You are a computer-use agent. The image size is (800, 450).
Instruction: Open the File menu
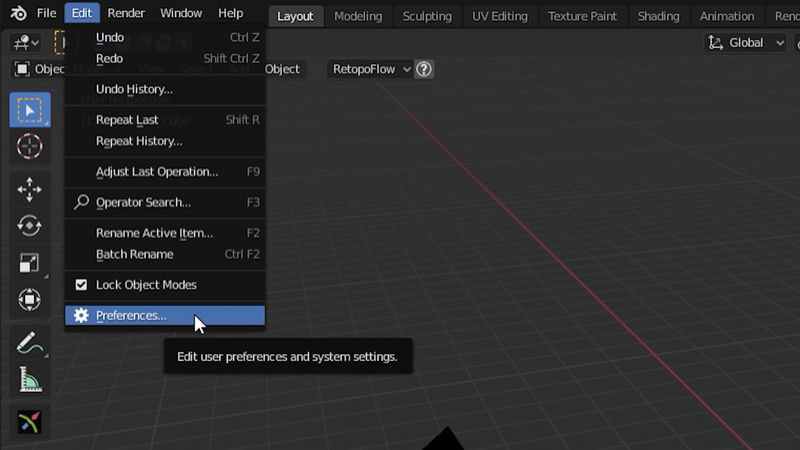(x=46, y=13)
